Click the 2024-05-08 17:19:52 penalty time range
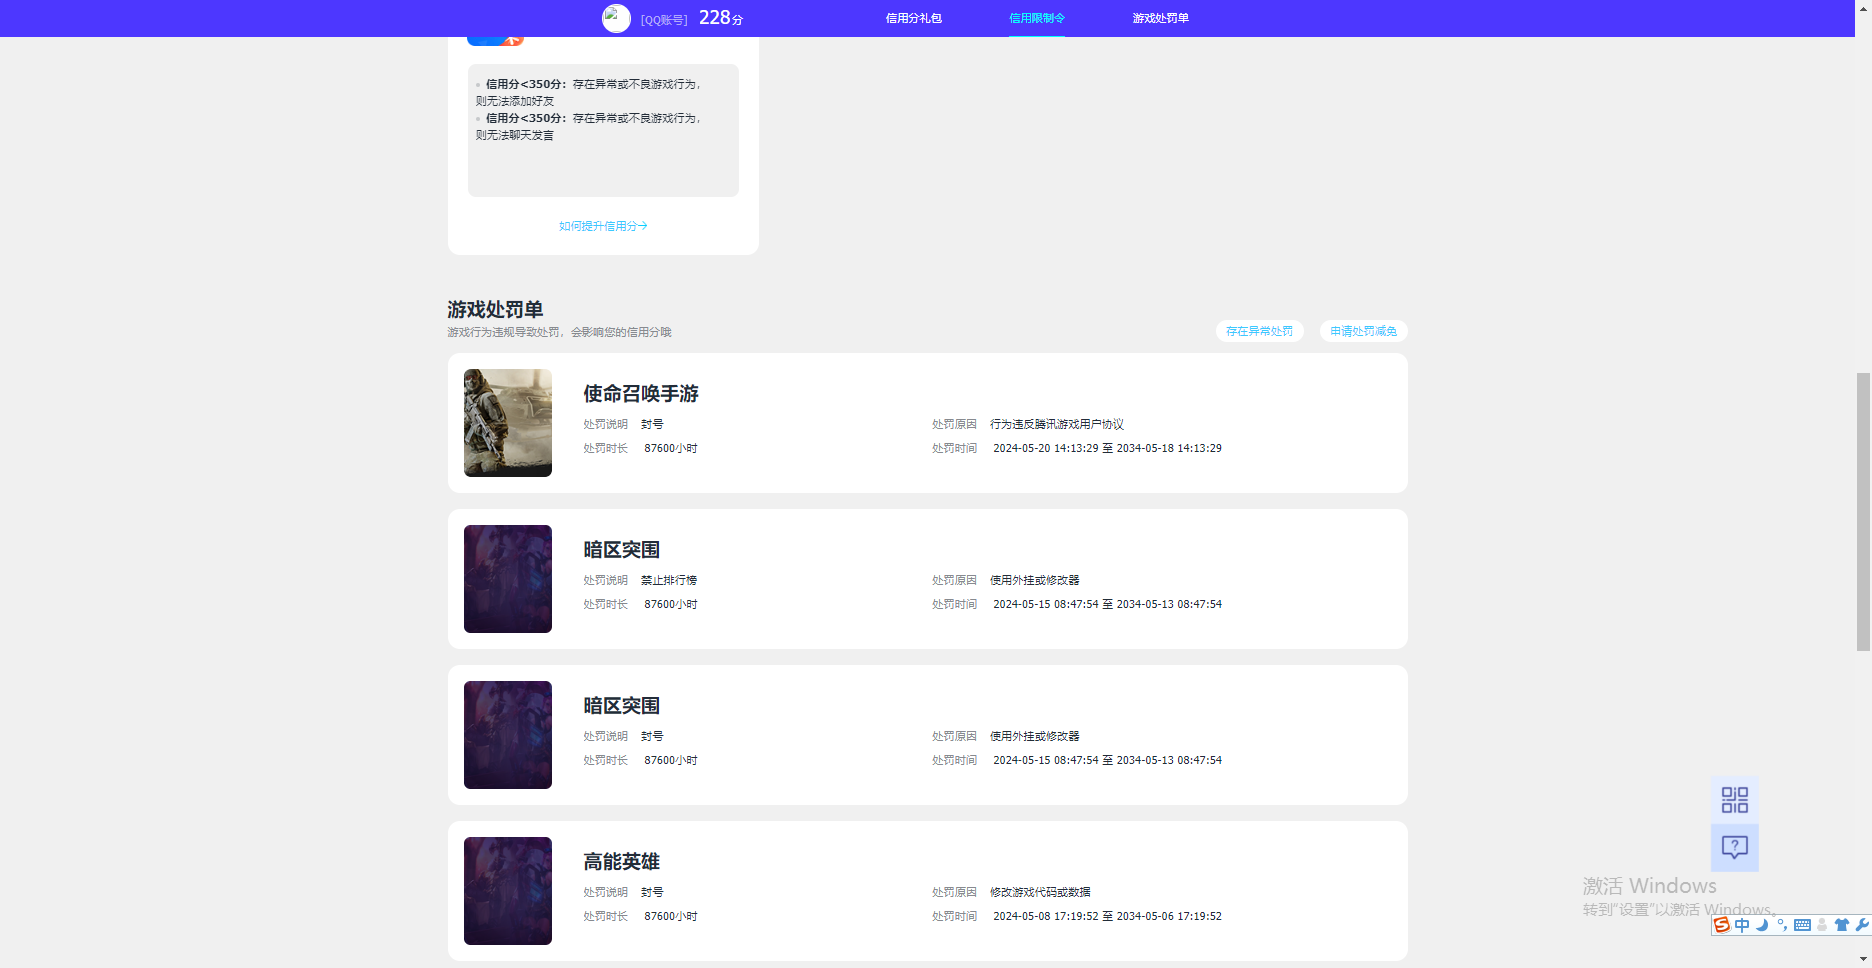 coord(1107,916)
